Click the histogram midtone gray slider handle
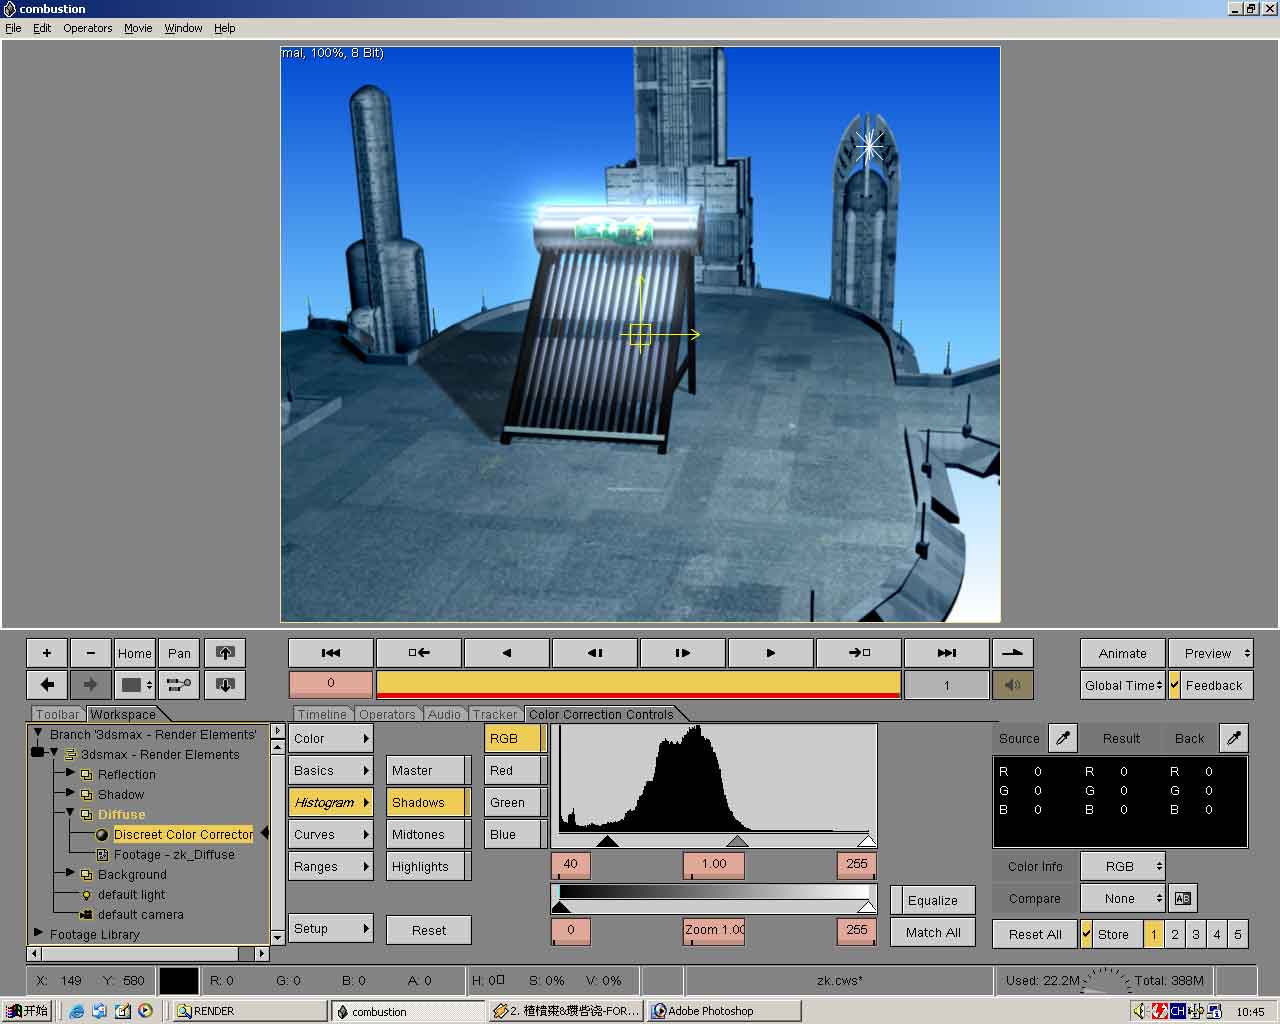1280x1024 pixels. 737,841
